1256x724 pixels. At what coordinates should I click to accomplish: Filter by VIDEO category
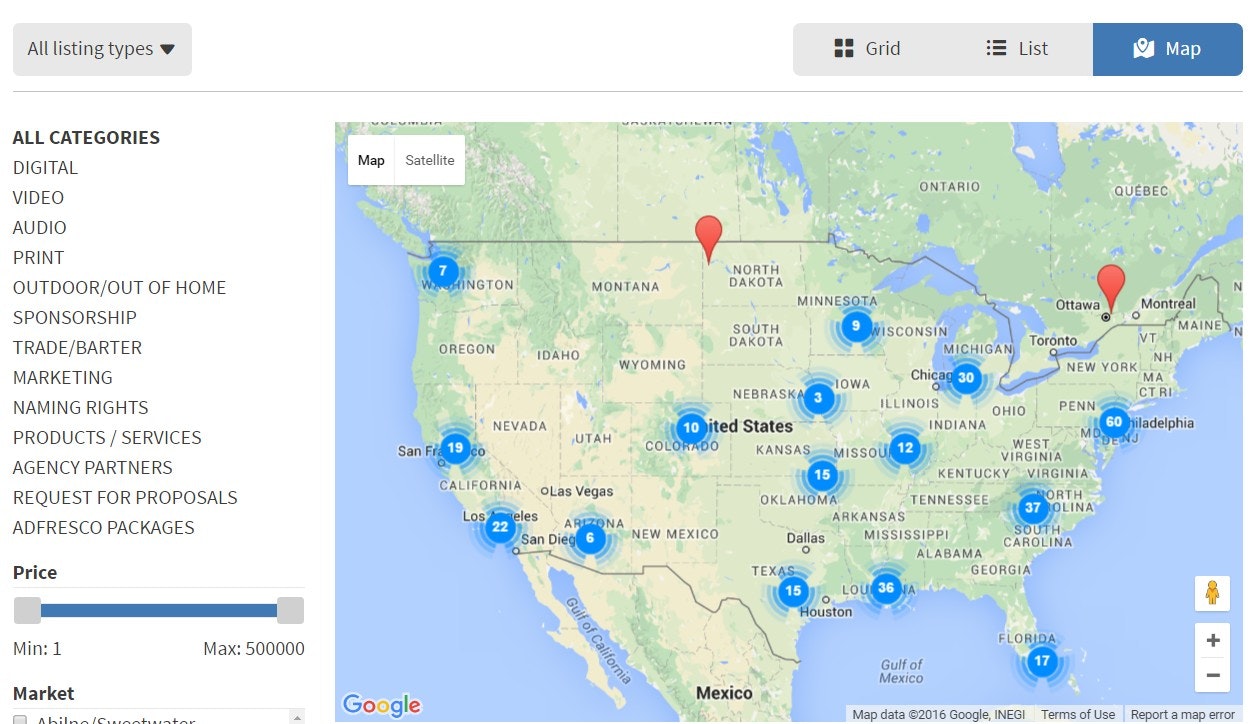pyautogui.click(x=38, y=198)
